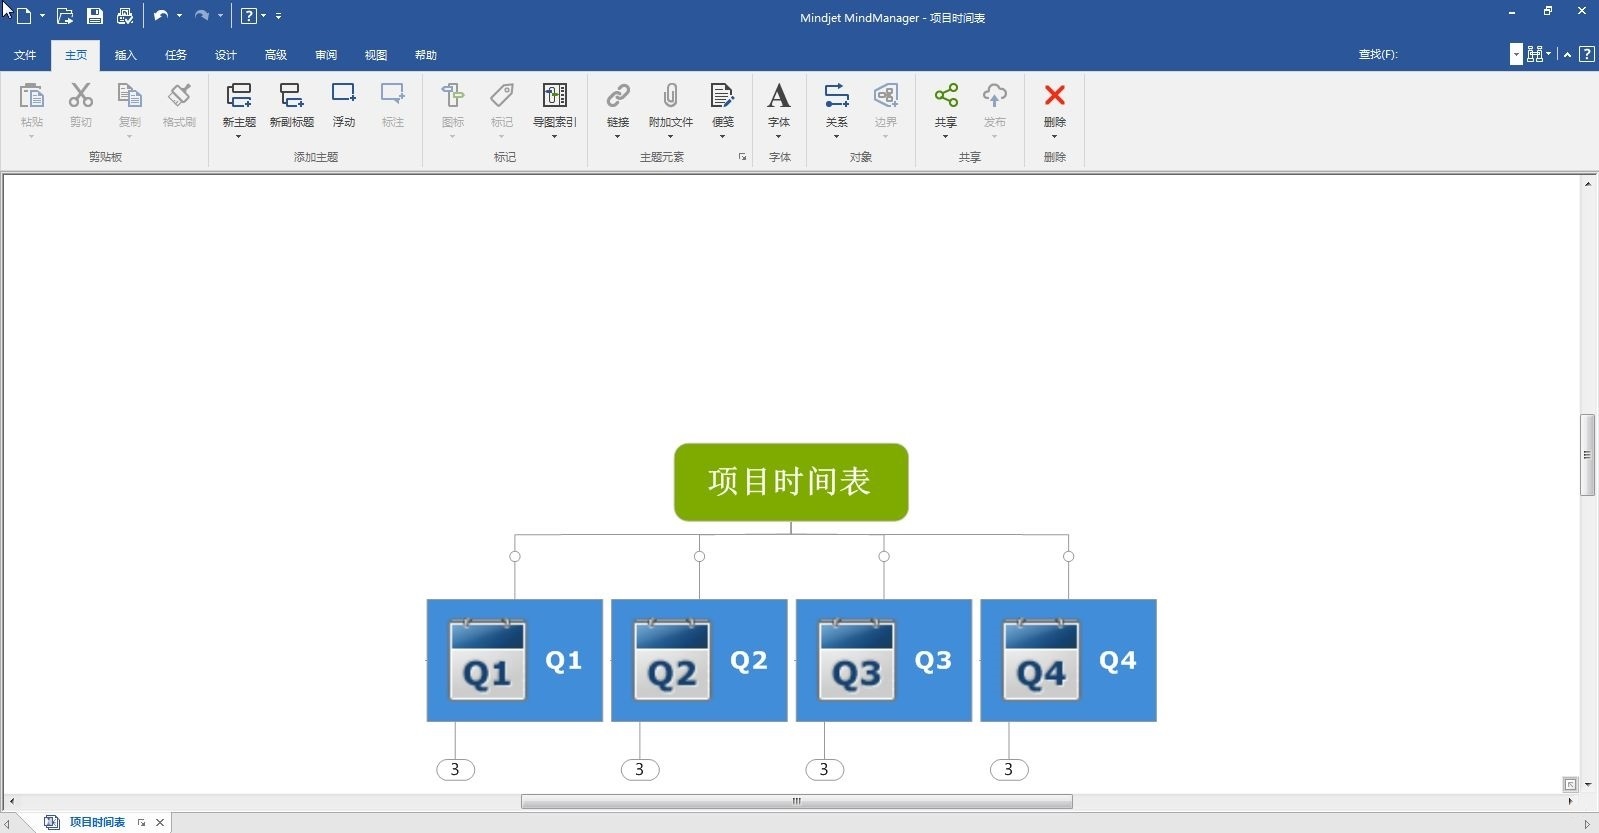Click the 标记 tag icon
Image resolution: width=1599 pixels, height=833 pixels.
pos(502,96)
